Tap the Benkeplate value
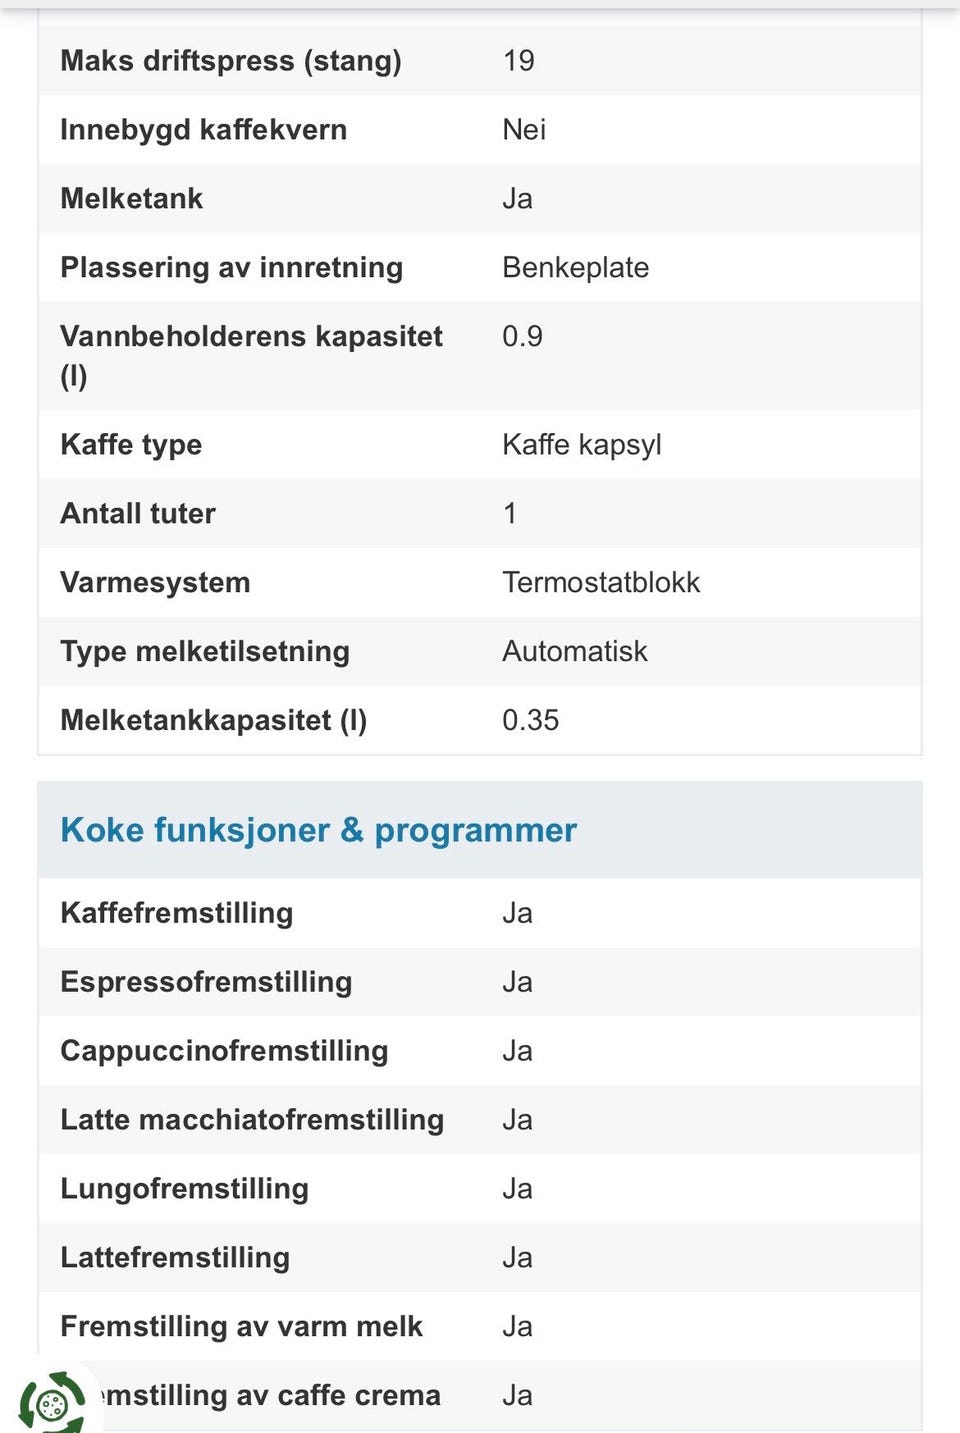This screenshot has height=1433, width=960. (x=575, y=268)
